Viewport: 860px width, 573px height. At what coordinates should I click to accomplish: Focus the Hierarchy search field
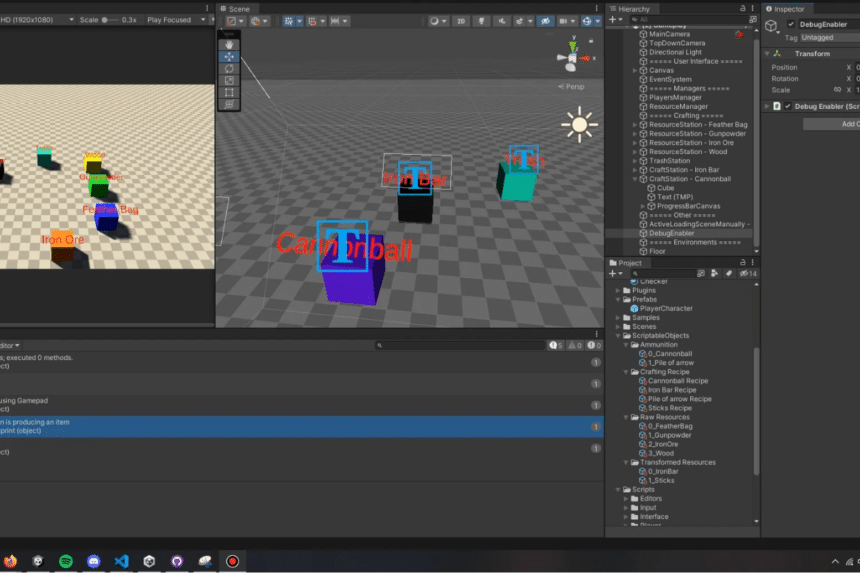pyautogui.click(x=687, y=19)
